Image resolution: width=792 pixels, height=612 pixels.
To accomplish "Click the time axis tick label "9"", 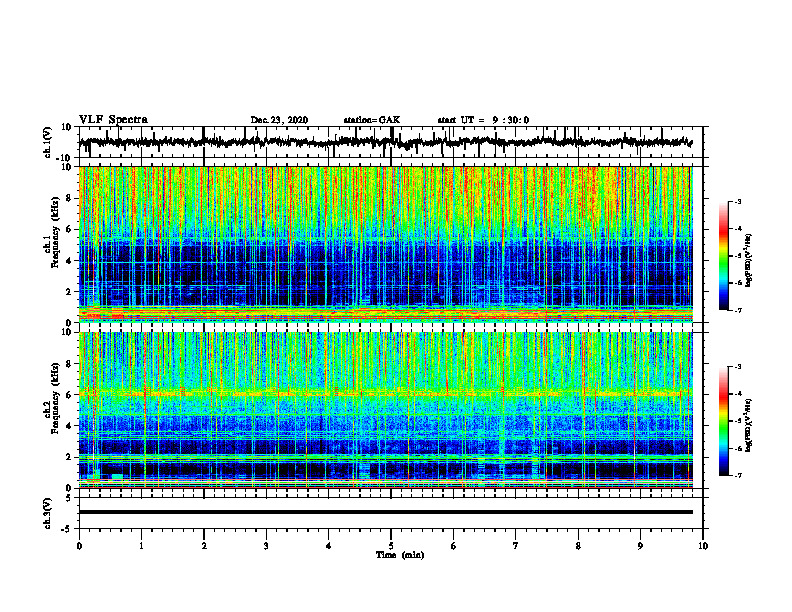I will coord(640,546).
